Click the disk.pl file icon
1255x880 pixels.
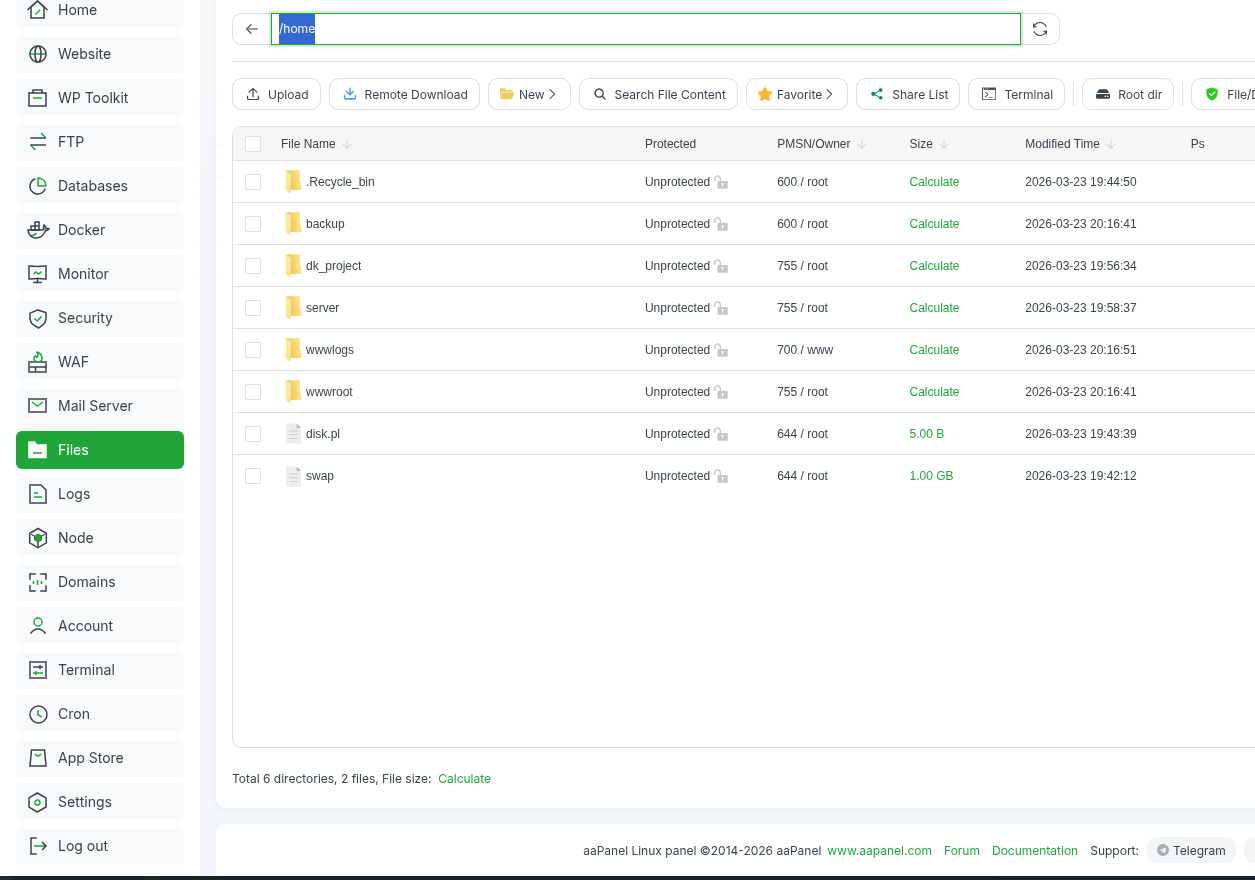click(x=293, y=434)
